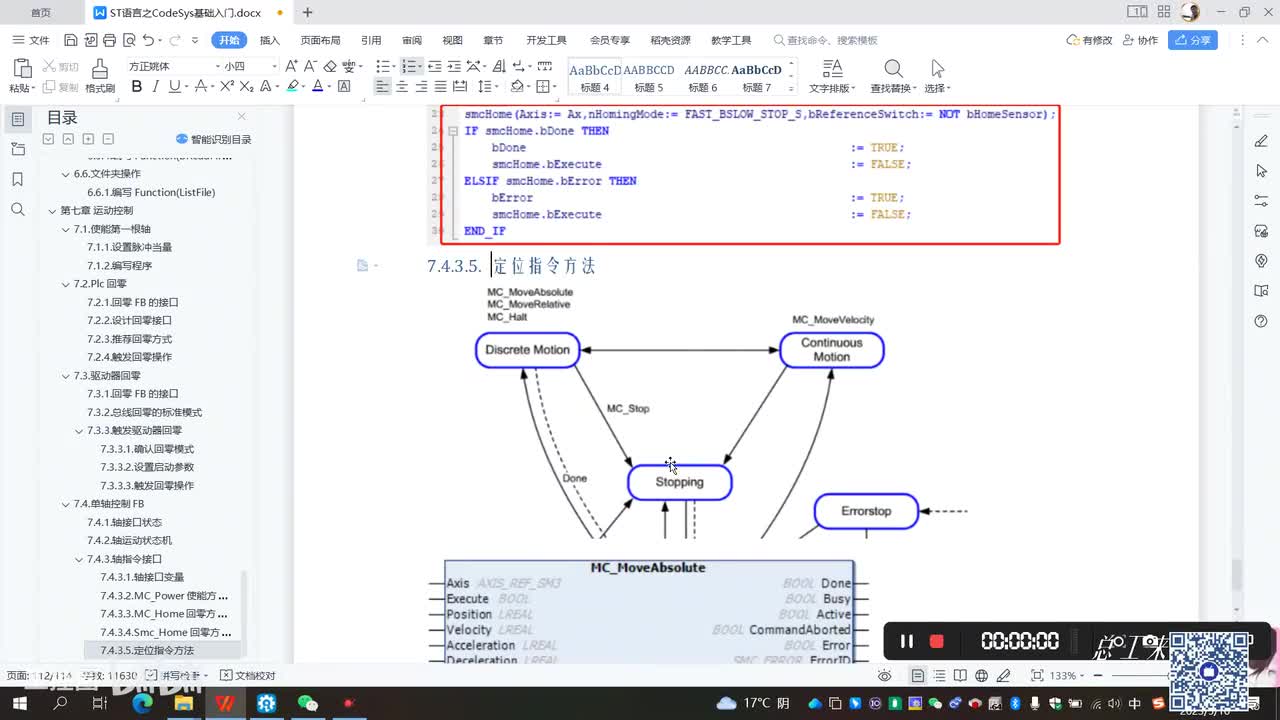Apply the text highlight color
The image size is (1280, 720).
[x=293, y=87]
